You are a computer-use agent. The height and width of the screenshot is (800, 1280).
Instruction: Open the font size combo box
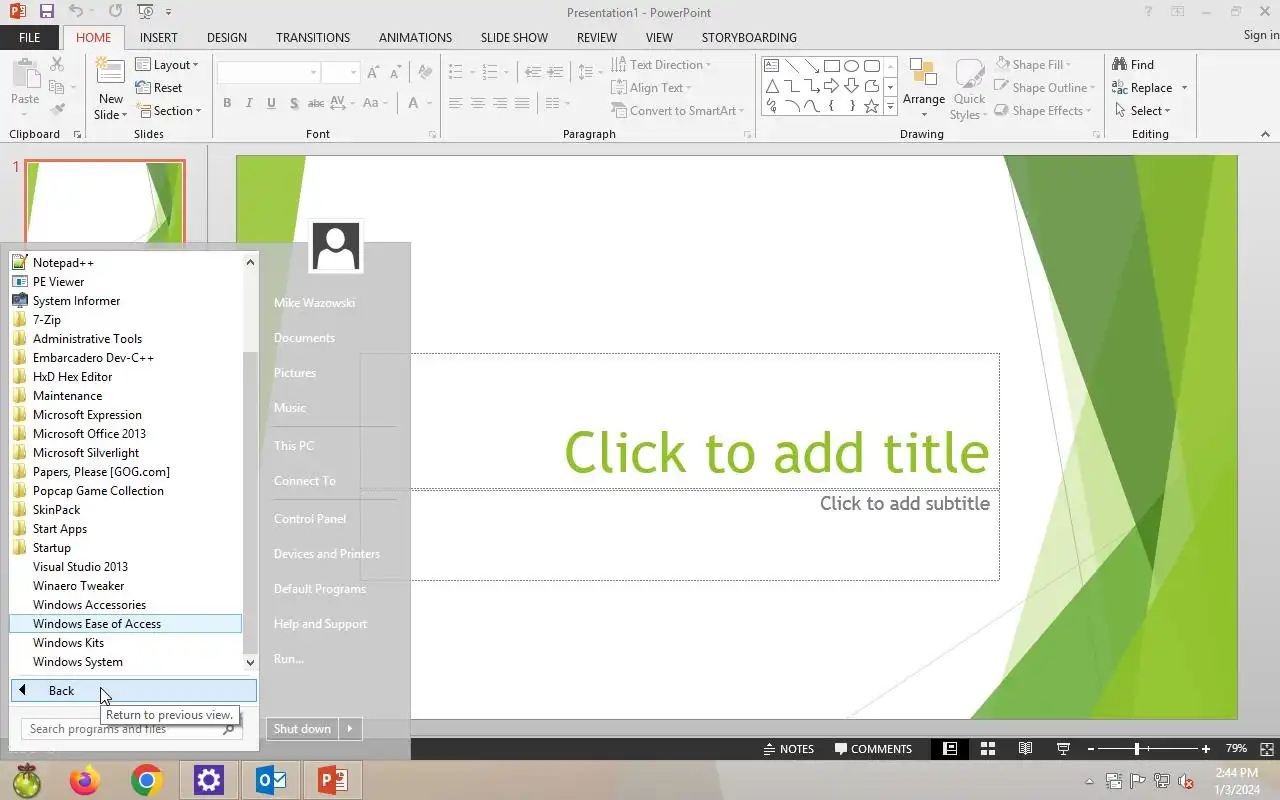[340, 73]
